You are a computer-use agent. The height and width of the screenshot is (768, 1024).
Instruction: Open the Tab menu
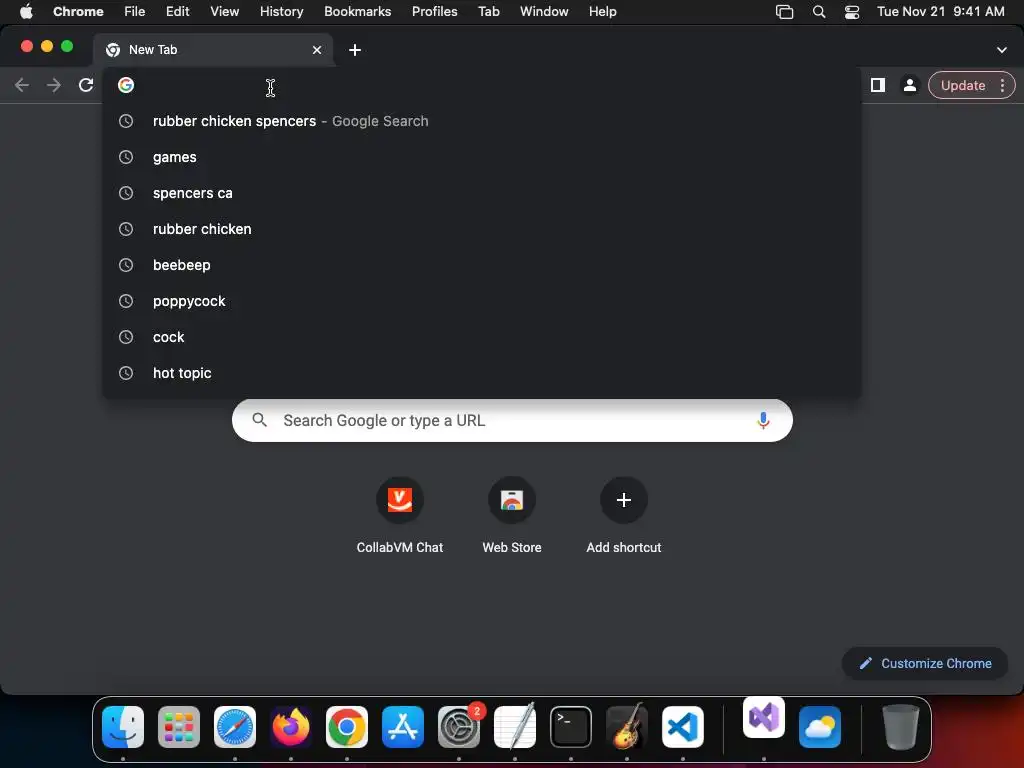coord(488,11)
